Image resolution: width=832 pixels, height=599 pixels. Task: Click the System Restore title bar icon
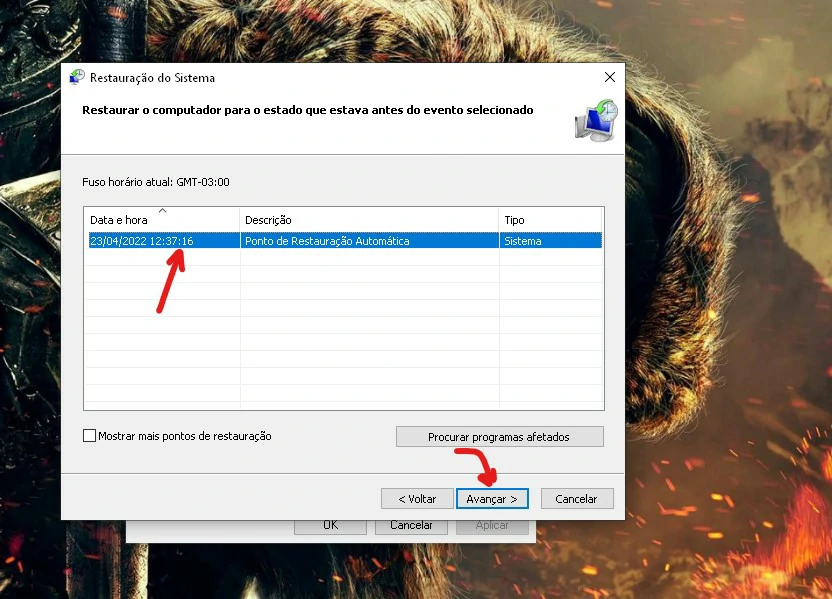77,77
